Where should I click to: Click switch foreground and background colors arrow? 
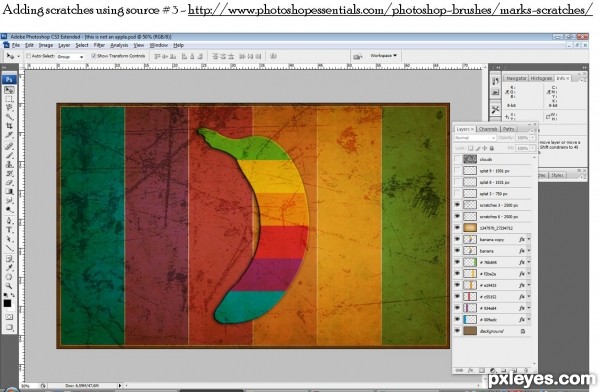click(x=13, y=295)
